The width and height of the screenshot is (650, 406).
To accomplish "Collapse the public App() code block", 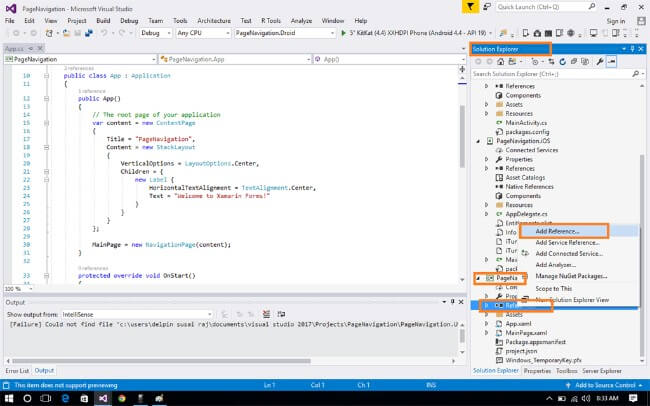I will (45, 98).
